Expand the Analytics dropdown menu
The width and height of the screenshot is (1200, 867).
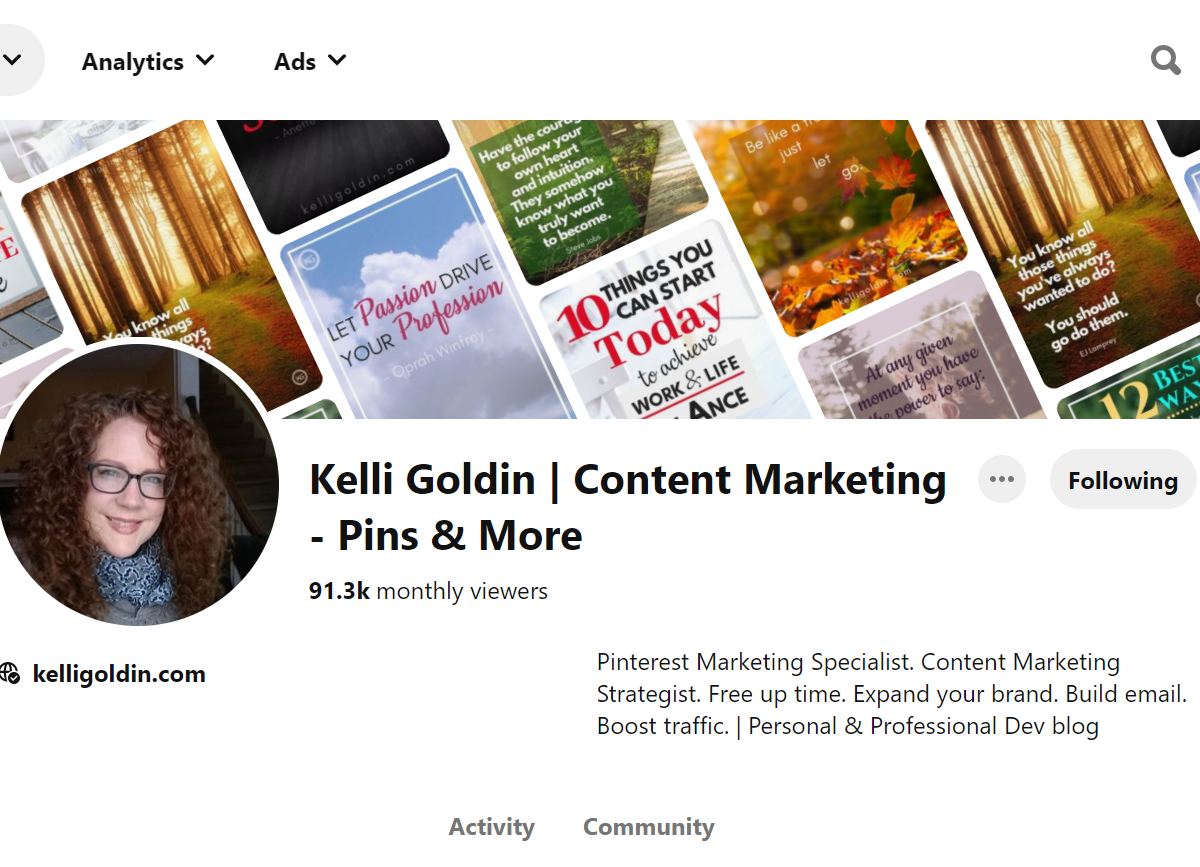(x=148, y=61)
